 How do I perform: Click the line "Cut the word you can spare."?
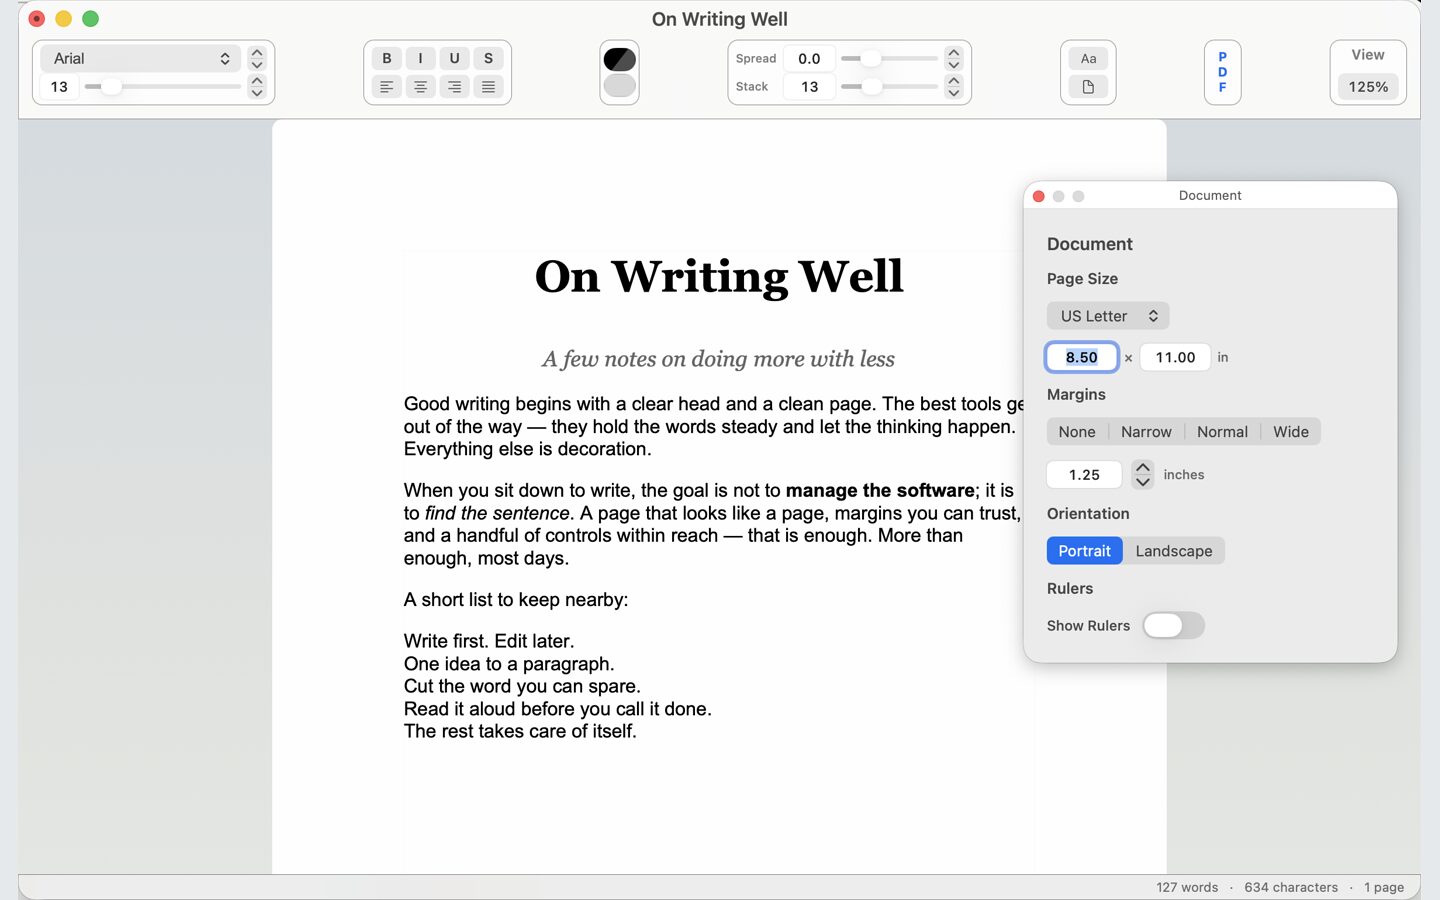pyautogui.click(x=522, y=687)
